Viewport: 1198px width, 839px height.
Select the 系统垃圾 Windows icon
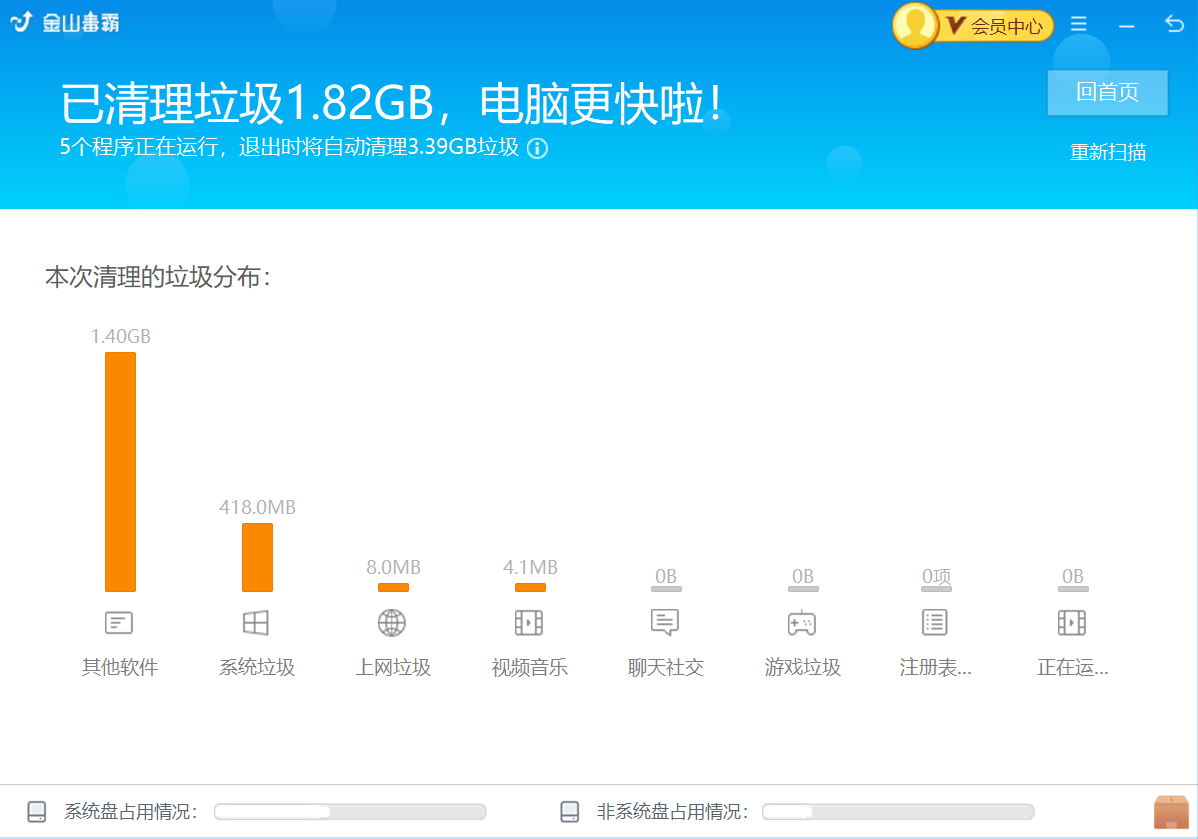[x=256, y=622]
